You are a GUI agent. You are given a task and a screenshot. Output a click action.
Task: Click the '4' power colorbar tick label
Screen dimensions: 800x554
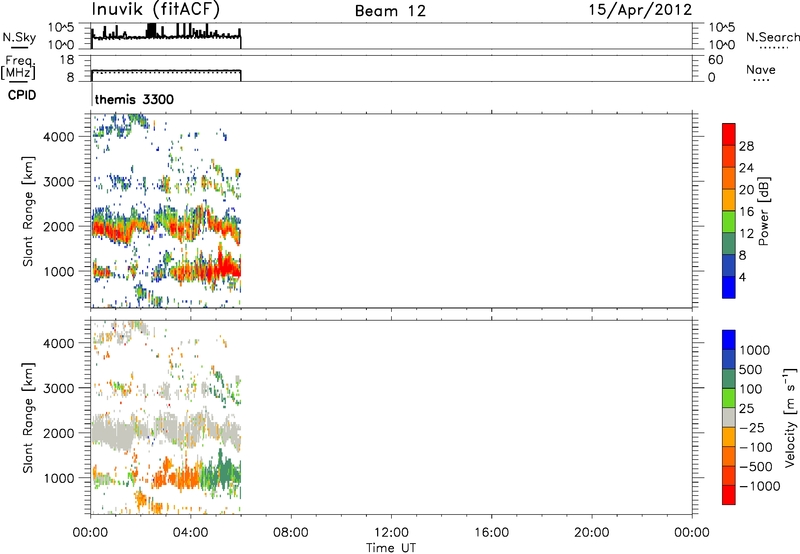click(x=742, y=277)
